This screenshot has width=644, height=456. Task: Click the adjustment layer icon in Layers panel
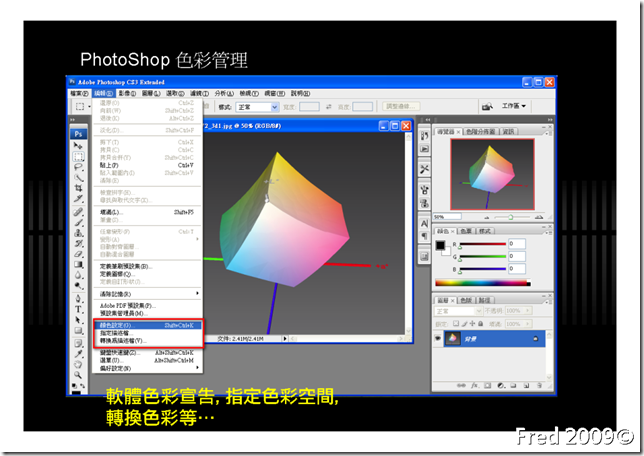(x=500, y=386)
